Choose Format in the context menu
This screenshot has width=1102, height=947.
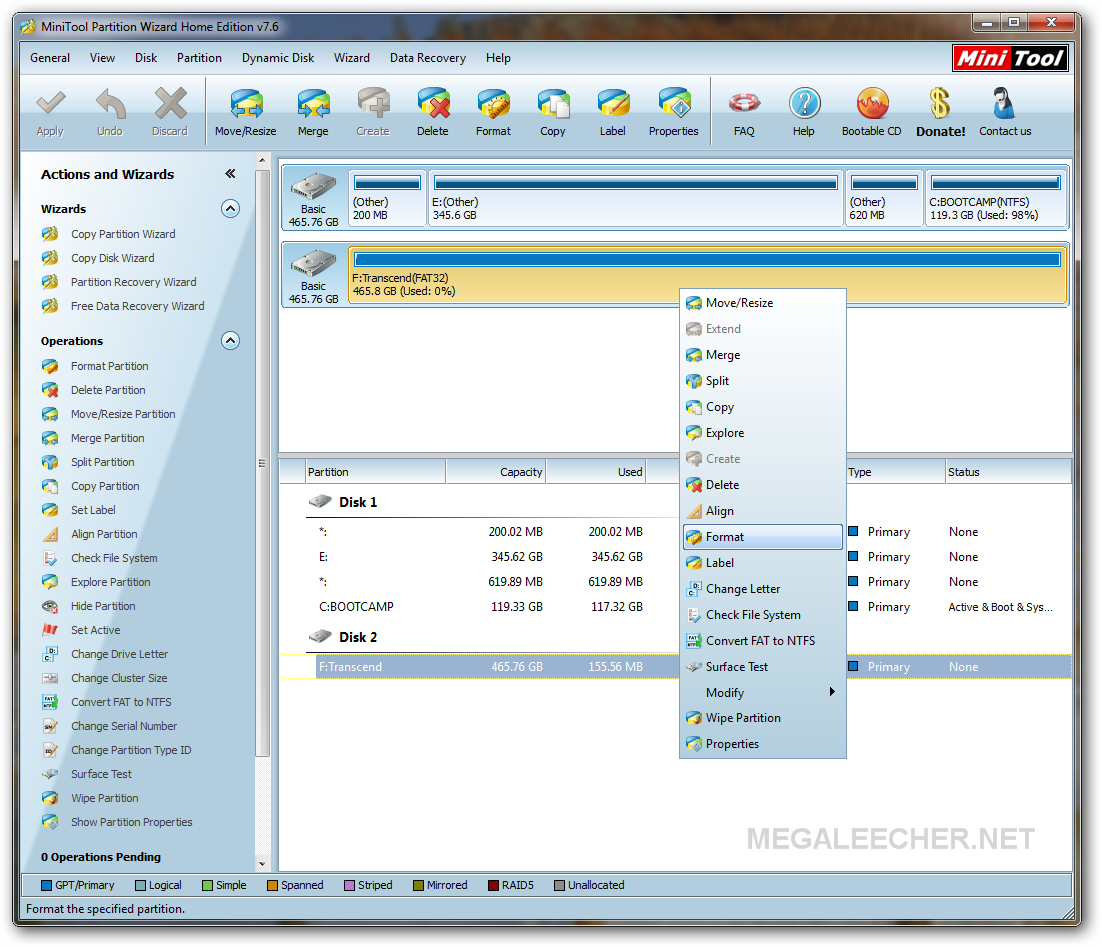click(763, 537)
